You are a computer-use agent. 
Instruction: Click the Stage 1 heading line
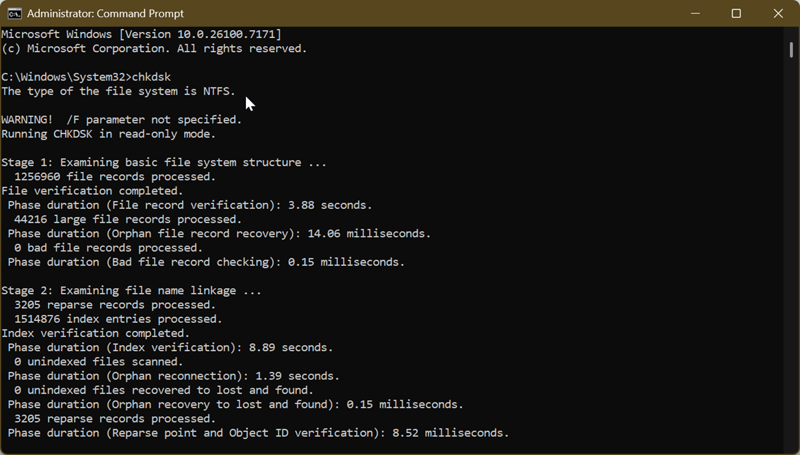(164, 162)
